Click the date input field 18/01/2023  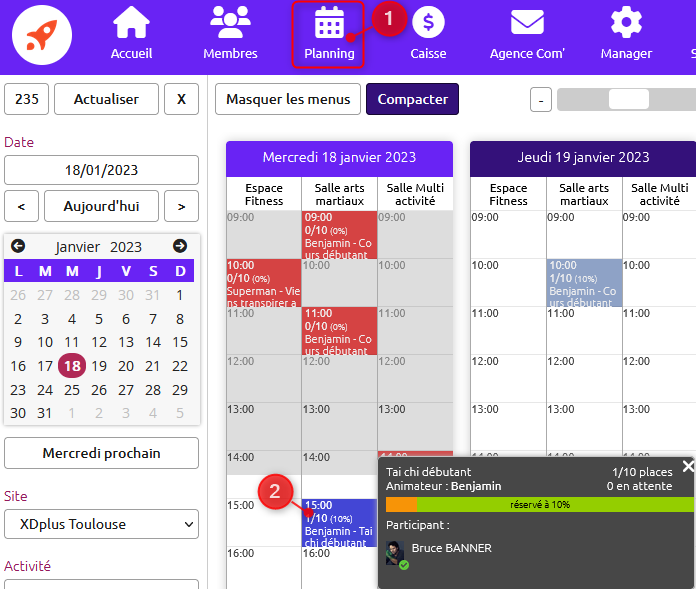point(101,170)
